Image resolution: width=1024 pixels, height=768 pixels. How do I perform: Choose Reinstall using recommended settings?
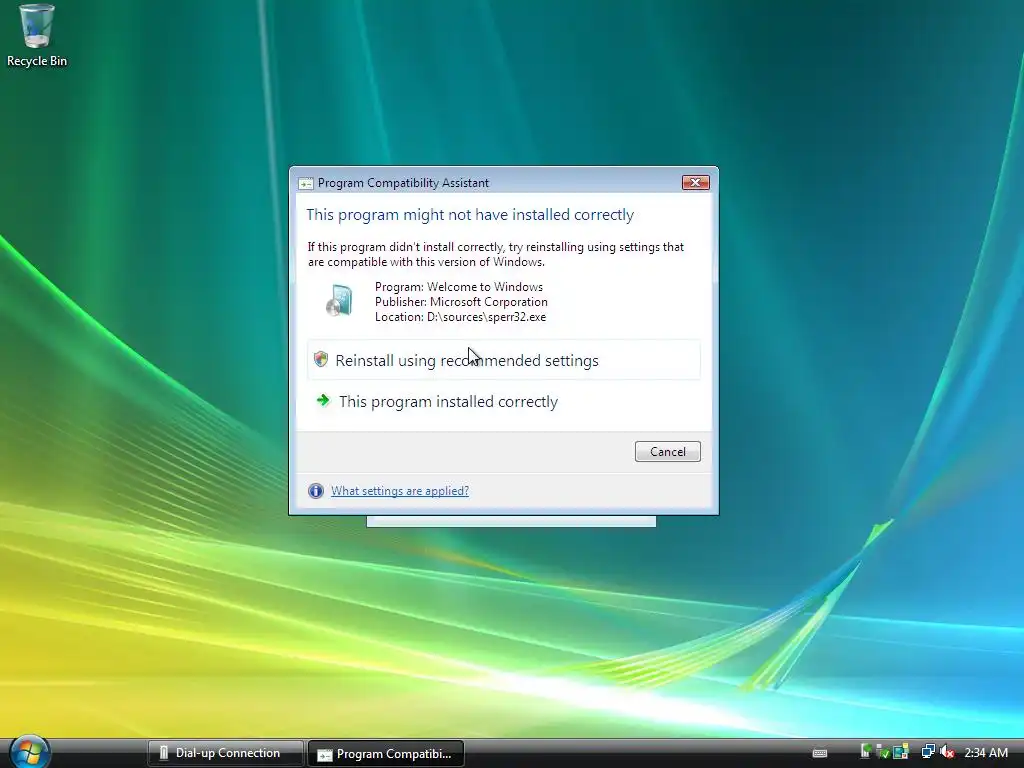[x=504, y=360]
